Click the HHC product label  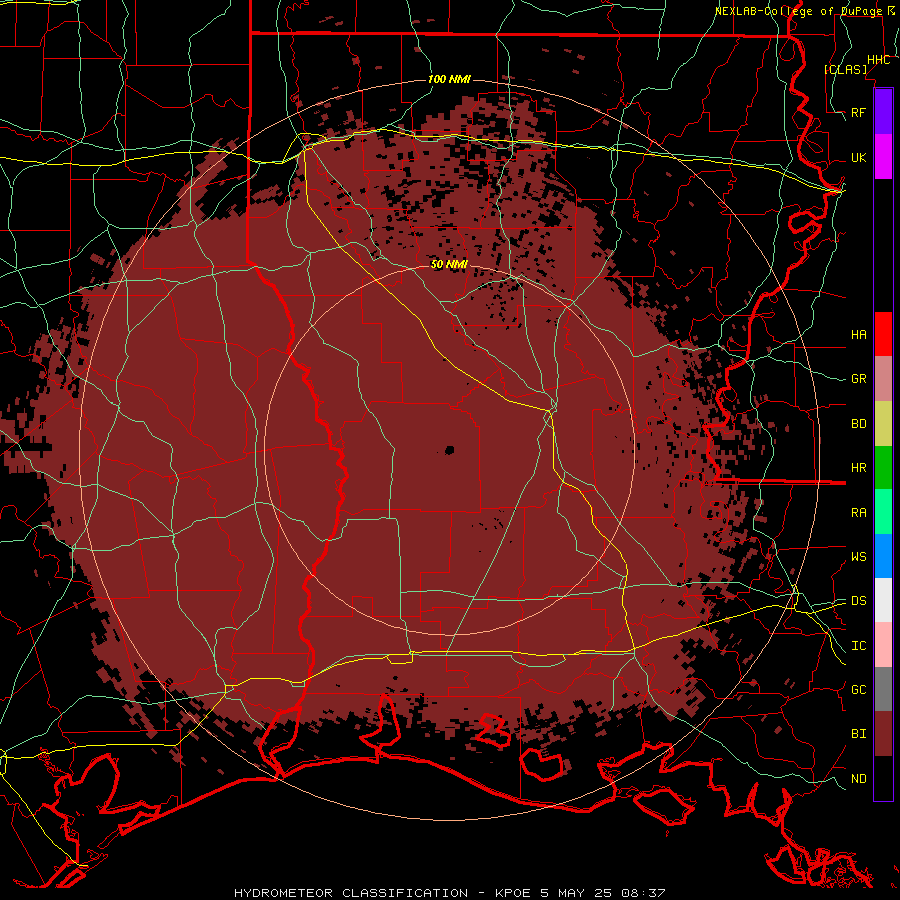878,60
